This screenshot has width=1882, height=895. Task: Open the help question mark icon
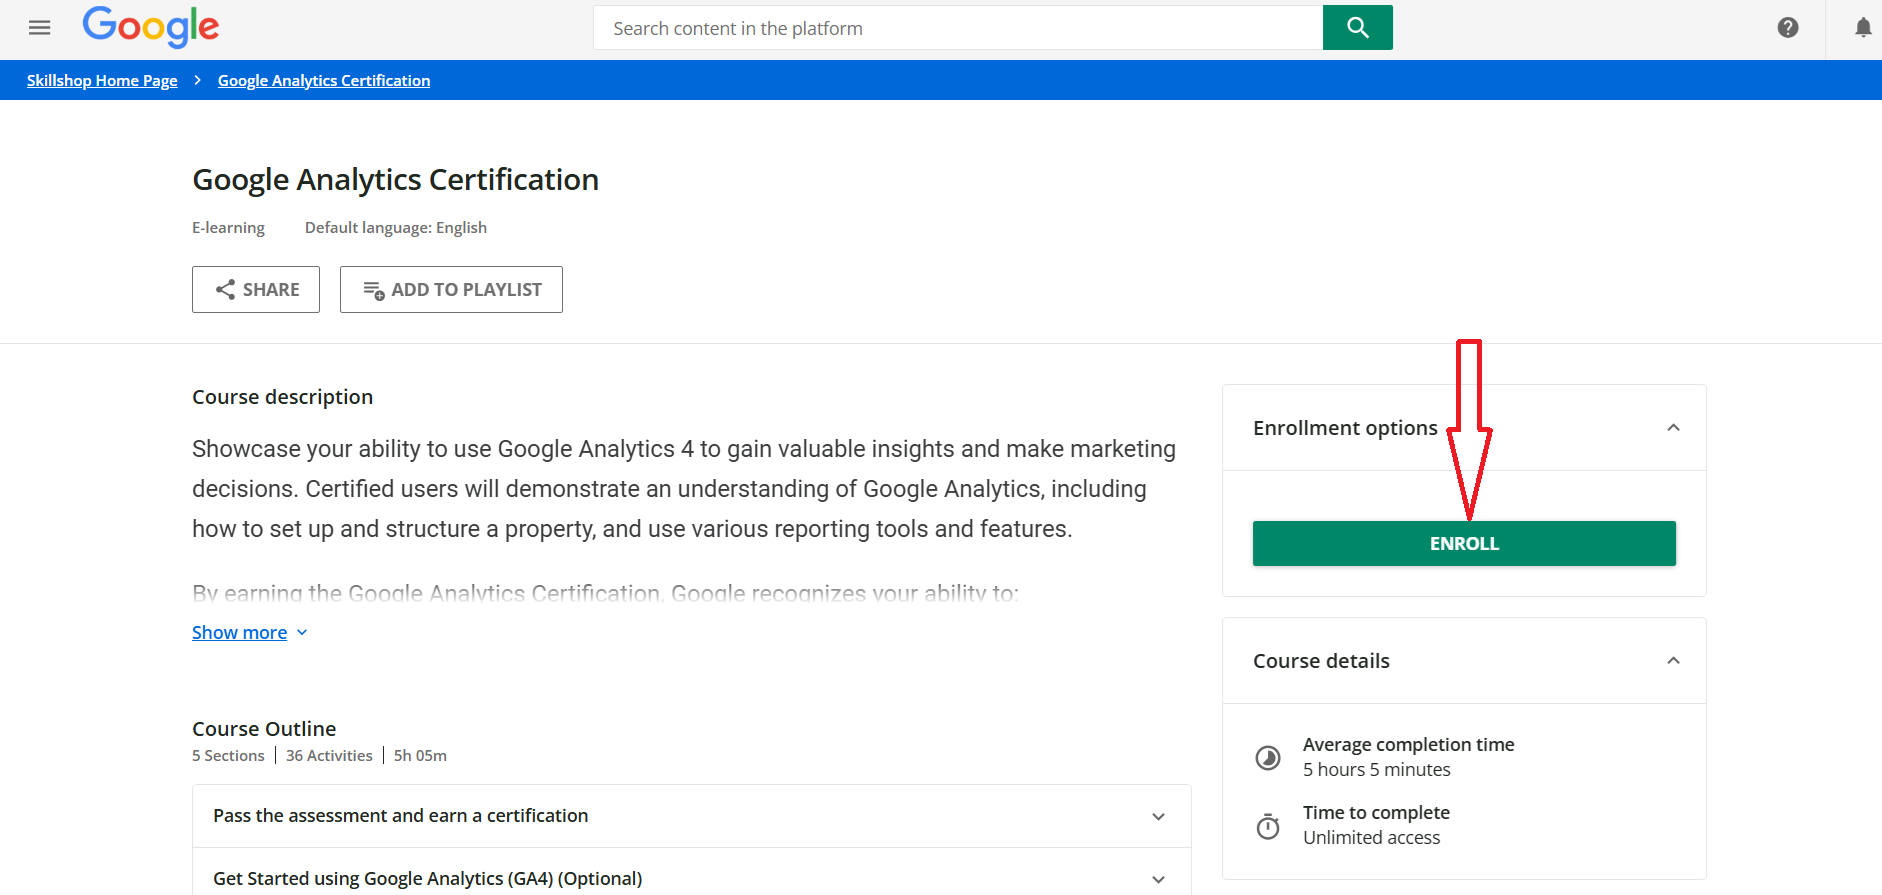click(x=1788, y=28)
